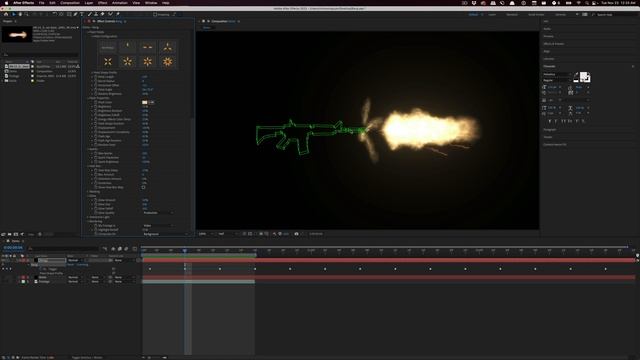
Task: Select the Clone Stamp tool
Action: click(x=96, y=14)
